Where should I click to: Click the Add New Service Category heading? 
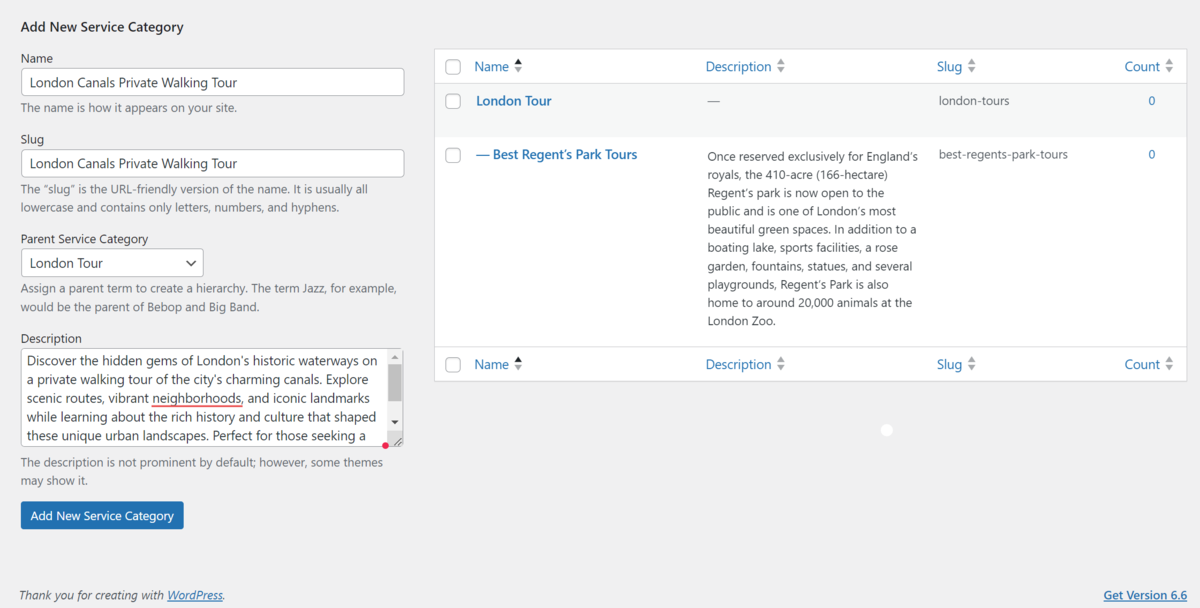(x=102, y=27)
